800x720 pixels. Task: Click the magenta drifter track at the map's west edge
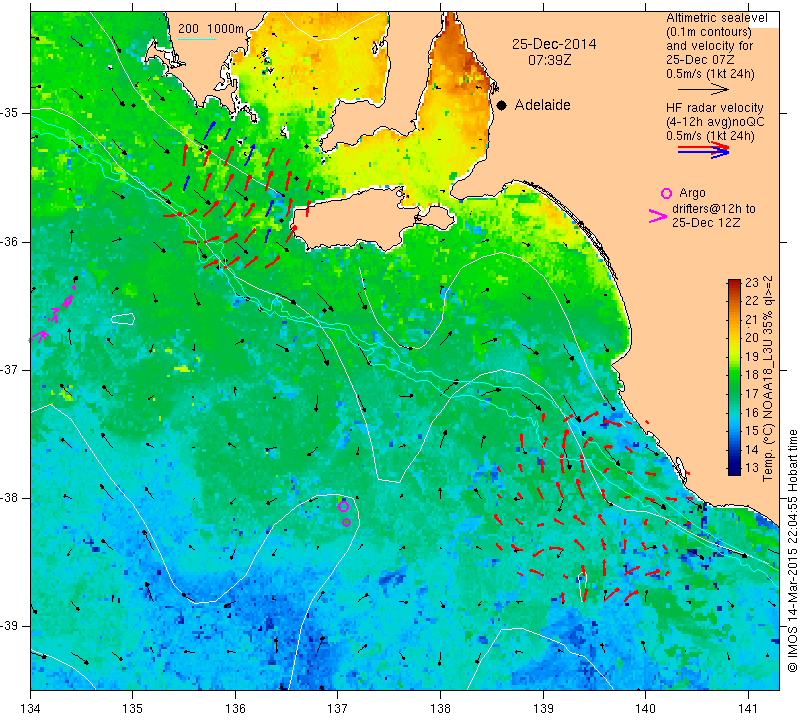pos(53,314)
